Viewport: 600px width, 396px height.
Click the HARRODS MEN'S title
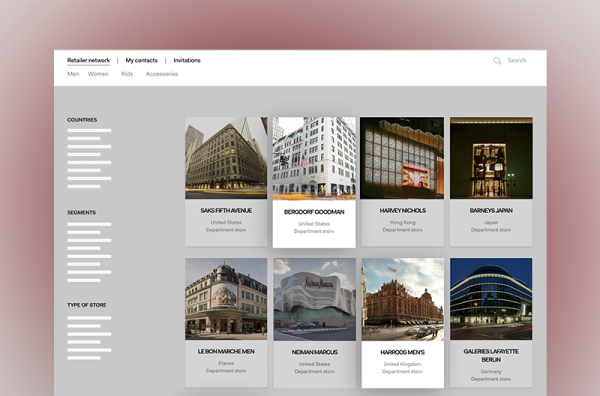403,352
